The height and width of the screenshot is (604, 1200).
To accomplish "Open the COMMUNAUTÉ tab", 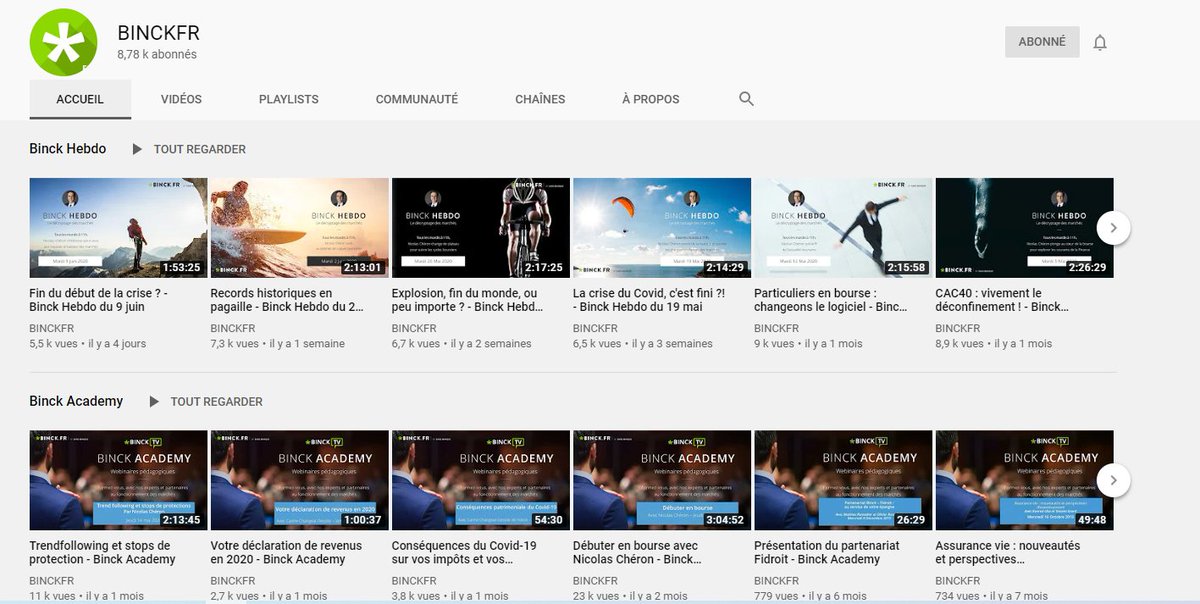I will [417, 100].
